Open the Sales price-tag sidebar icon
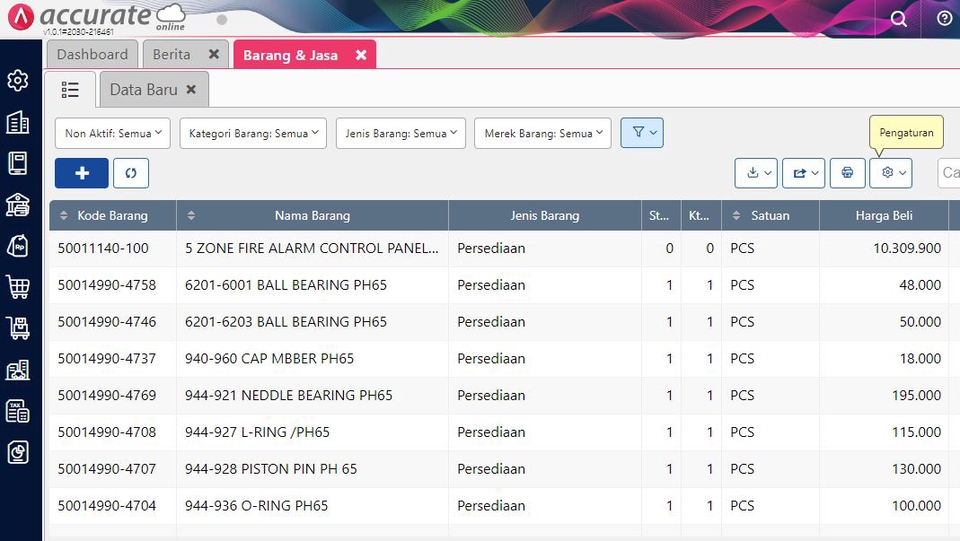 (18, 246)
